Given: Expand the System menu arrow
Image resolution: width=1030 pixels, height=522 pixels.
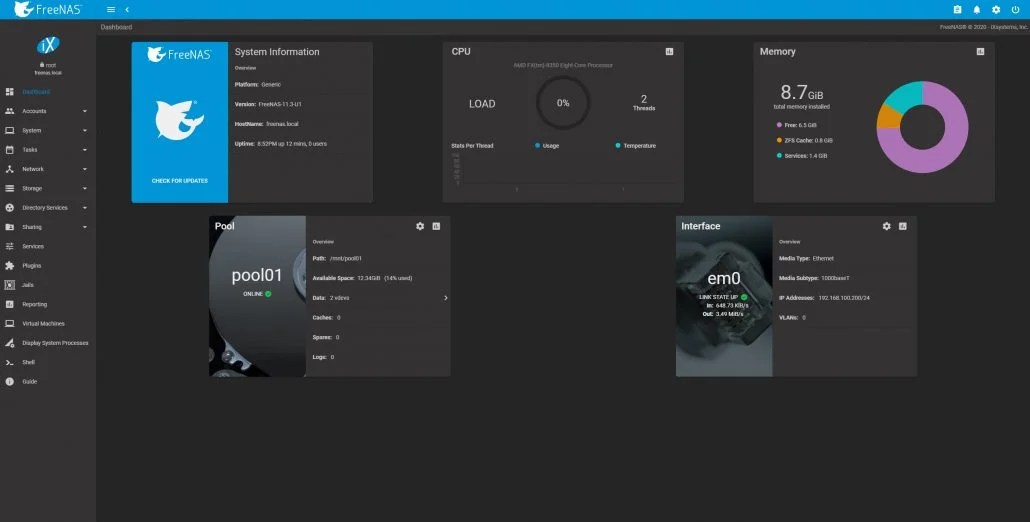Looking at the screenshot, I should pos(85,131).
